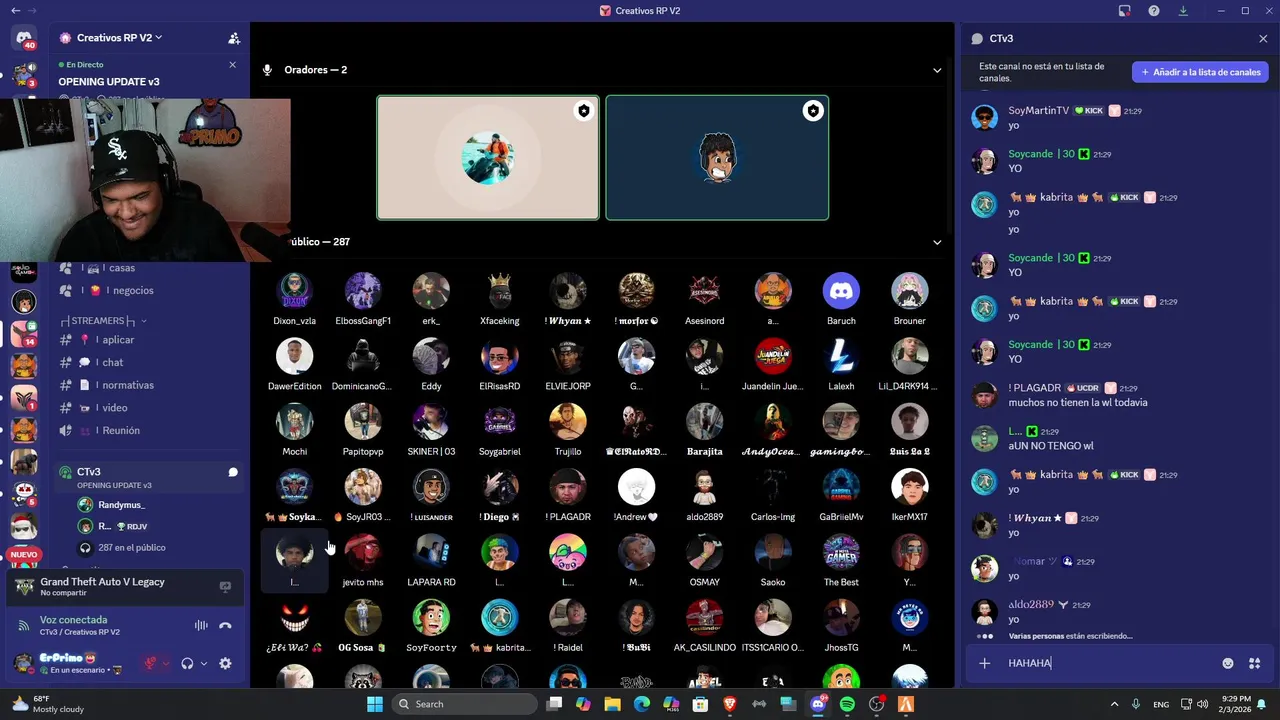Open Spotify from the taskbar

[x=847, y=704]
